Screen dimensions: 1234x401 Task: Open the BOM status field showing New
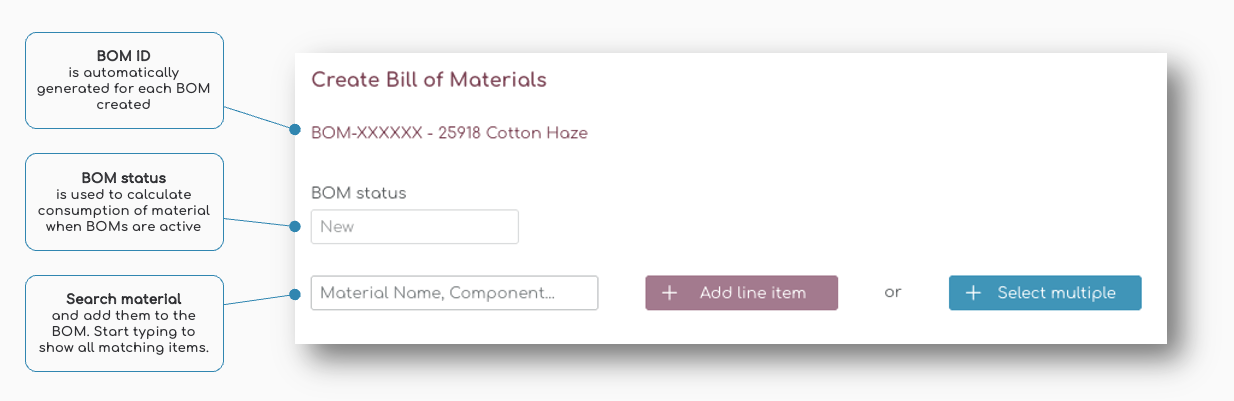(414, 227)
